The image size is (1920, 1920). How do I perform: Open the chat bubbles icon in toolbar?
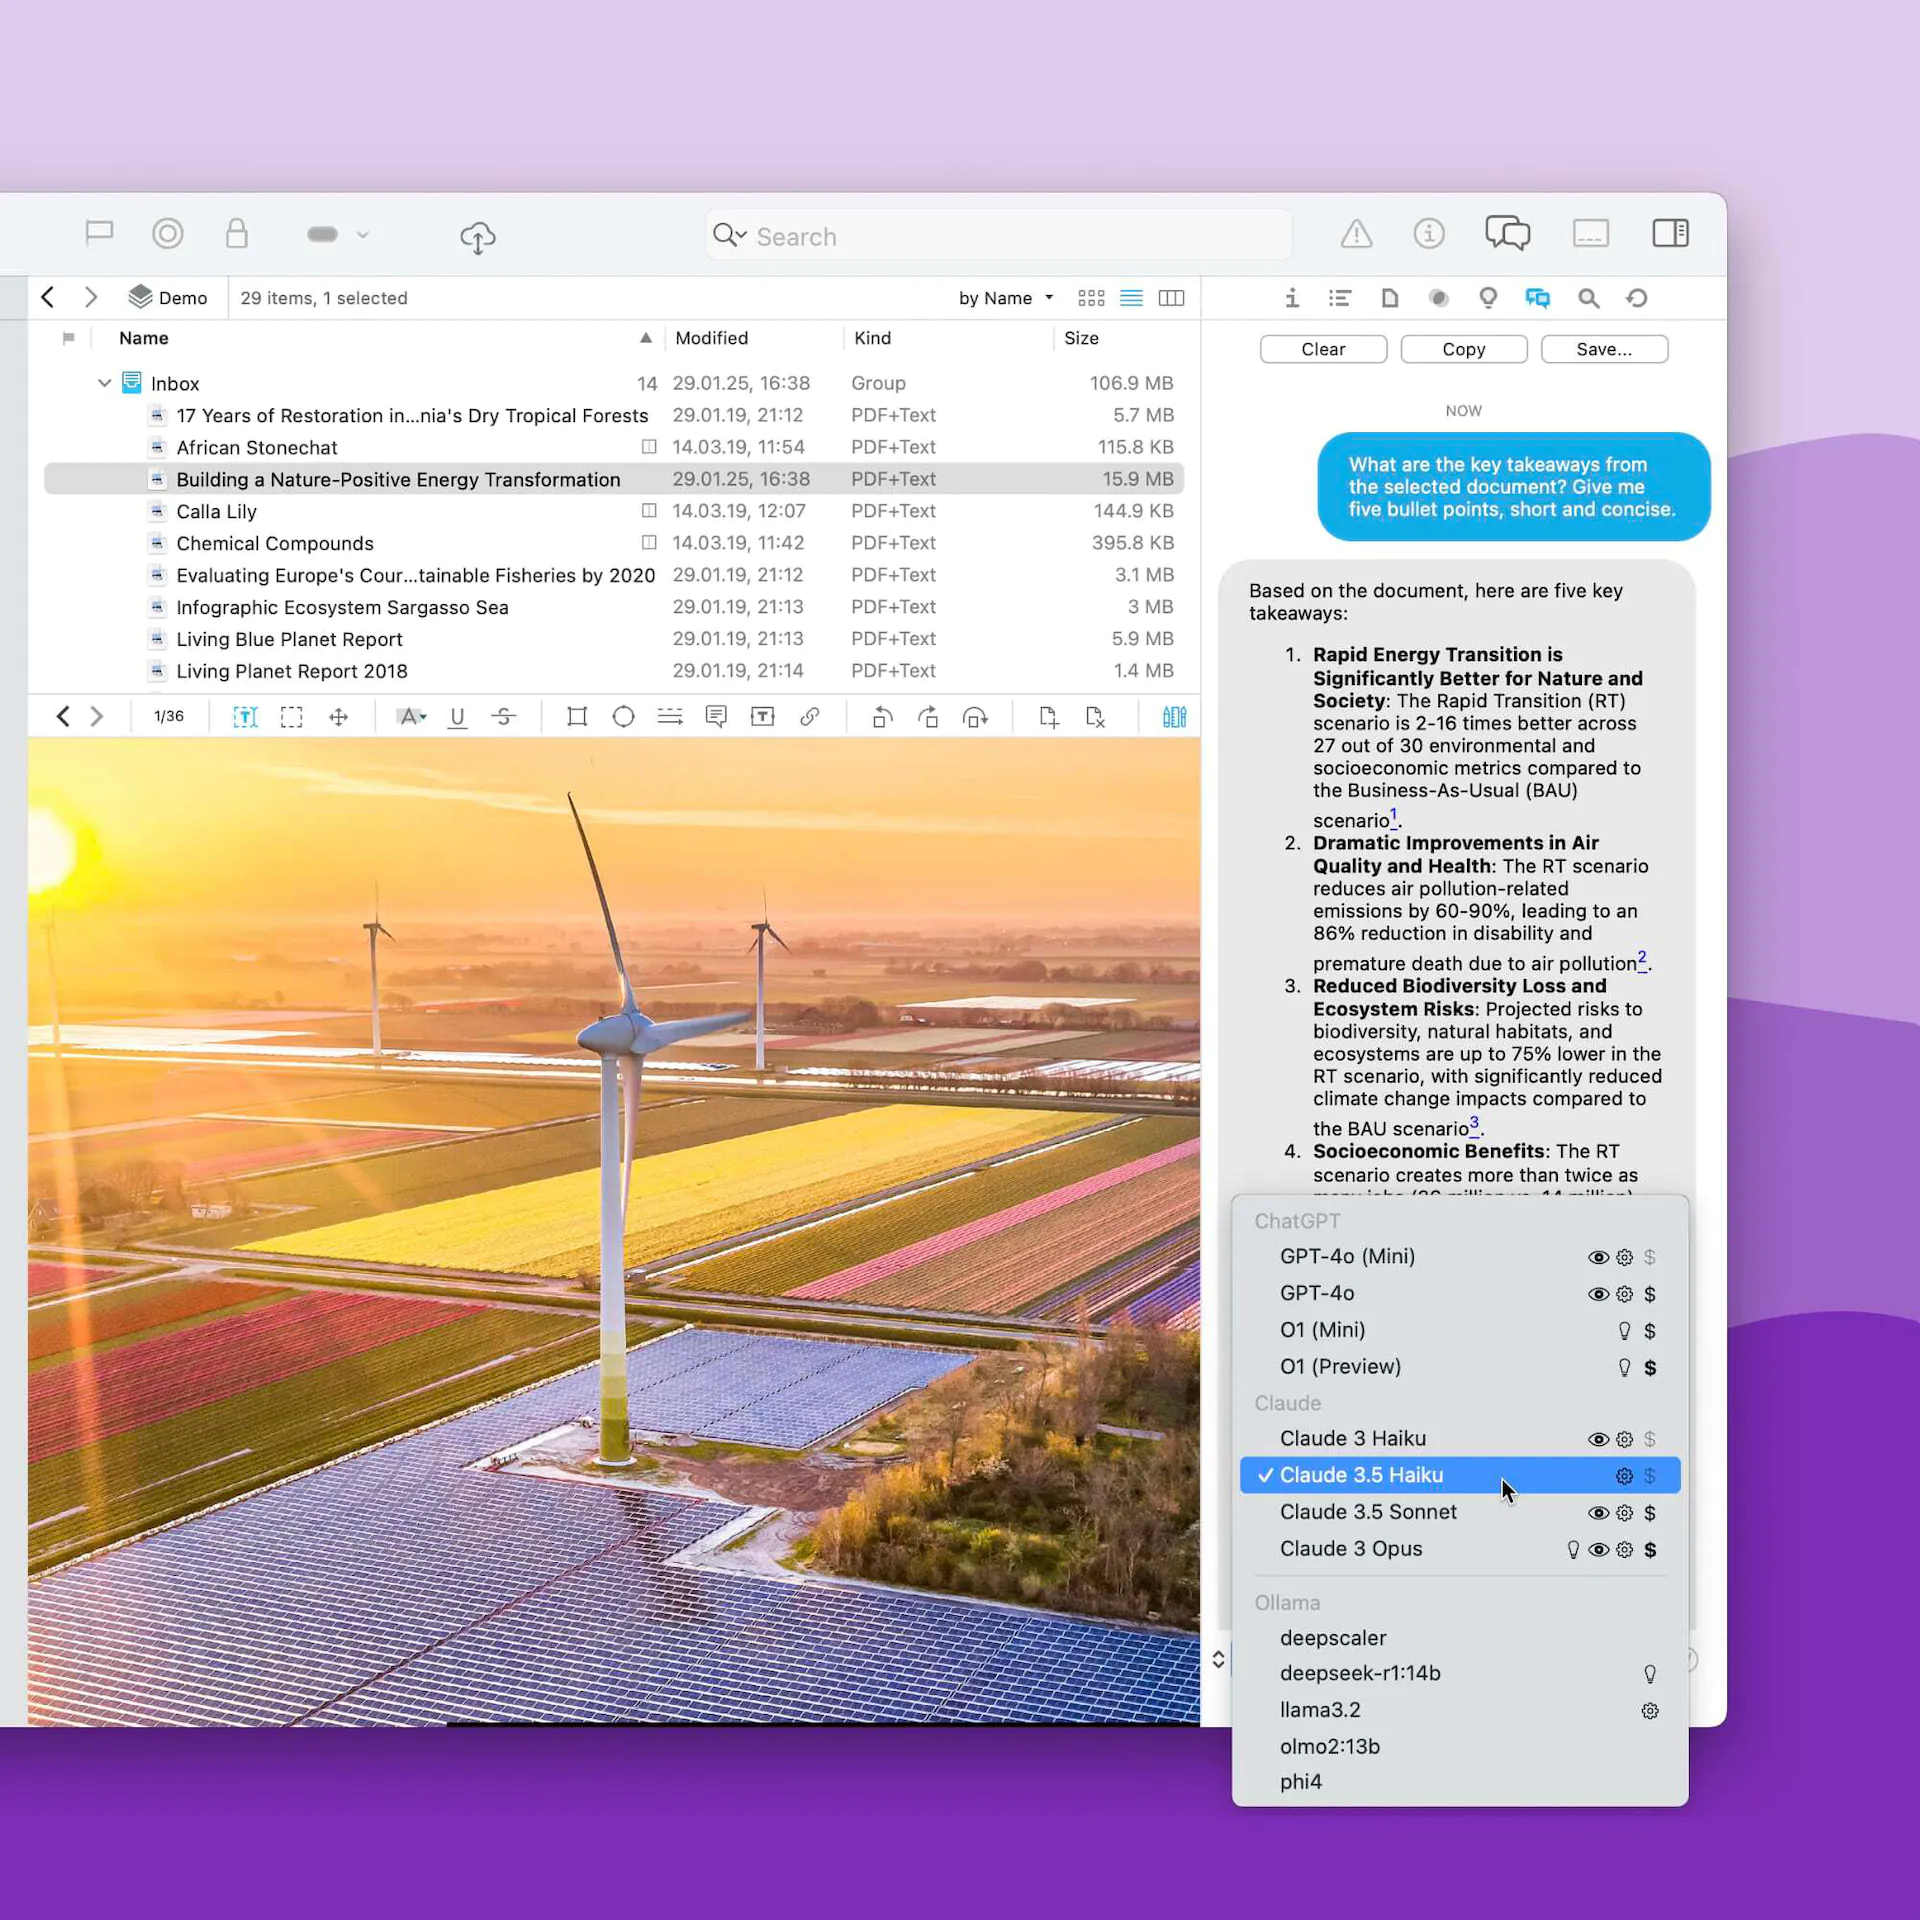click(1508, 234)
